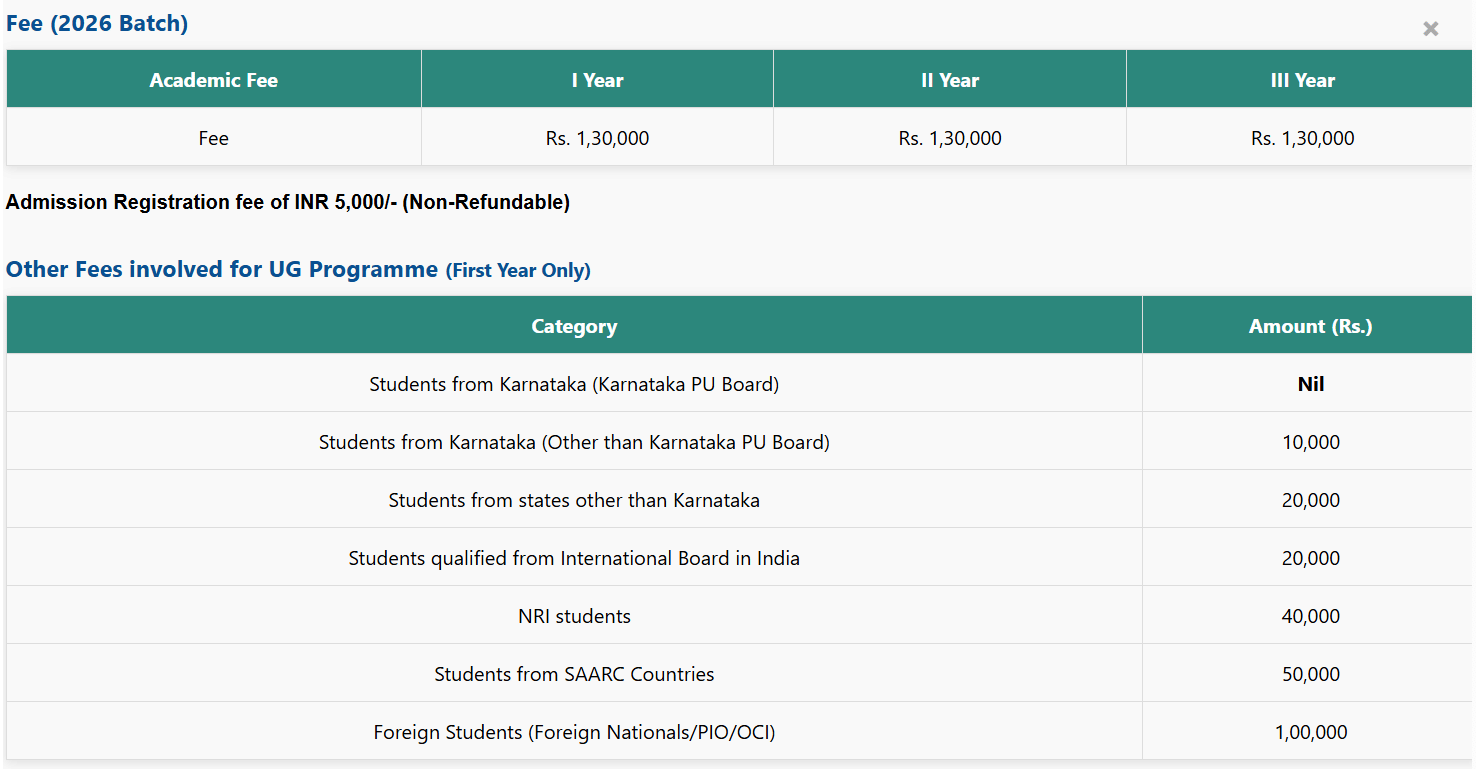Image resolution: width=1476 pixels, height=769 pixels.
Task: Select the III Year fee amount cell
Action: 1302,138
